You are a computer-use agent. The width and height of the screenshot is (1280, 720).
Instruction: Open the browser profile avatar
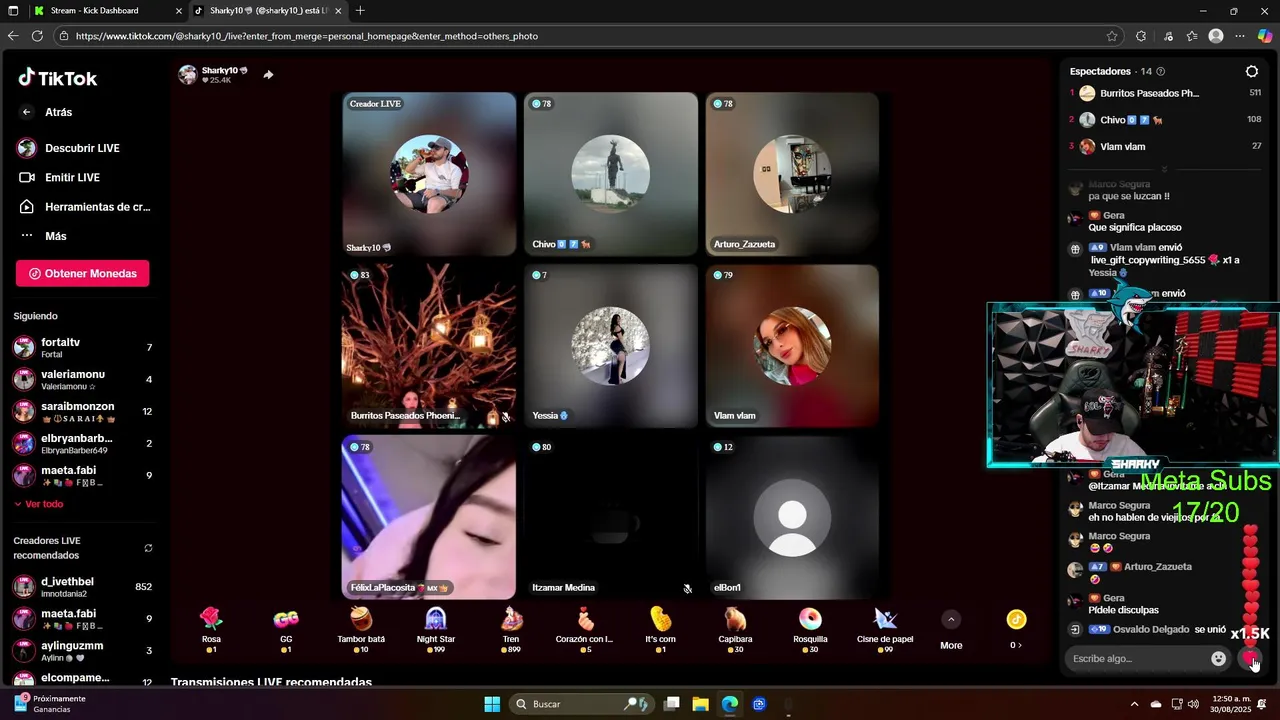point(1216,36)
